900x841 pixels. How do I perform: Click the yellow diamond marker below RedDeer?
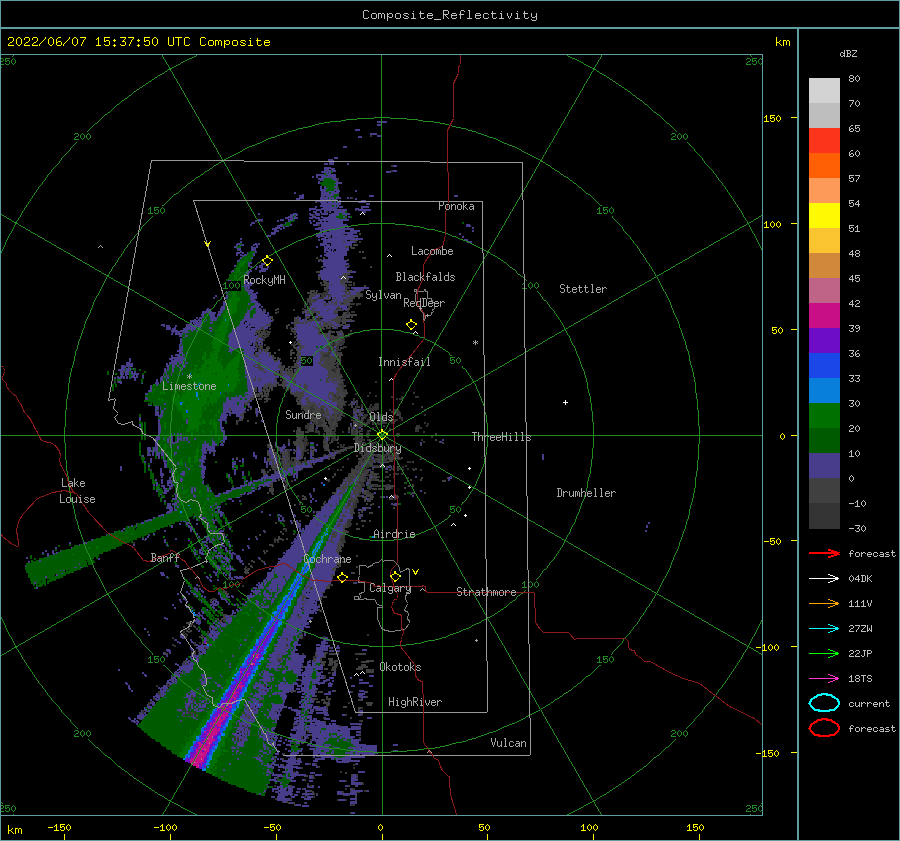pos(411,325)
